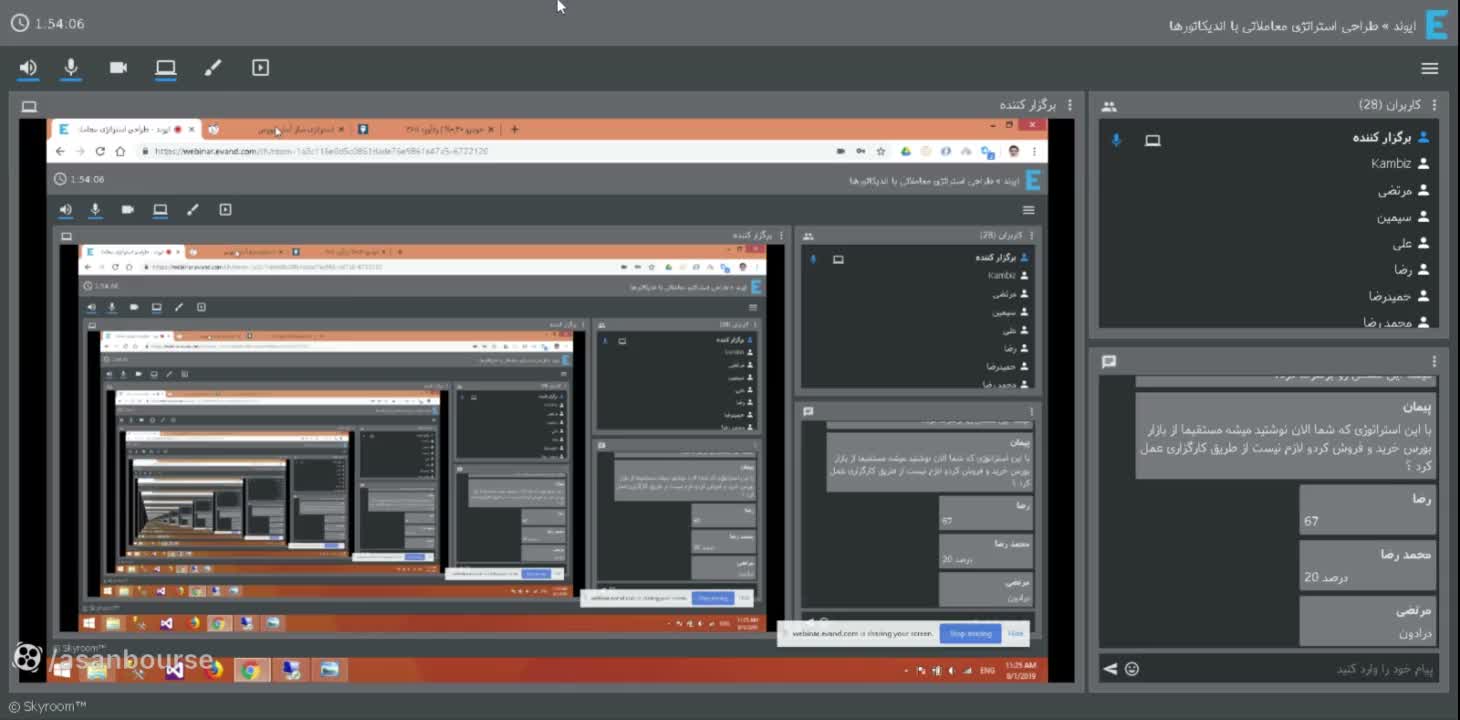Viewport: 1460px width, 720px height.
Task: Open the chat panel three-dot options menu
Action: 1434,361
